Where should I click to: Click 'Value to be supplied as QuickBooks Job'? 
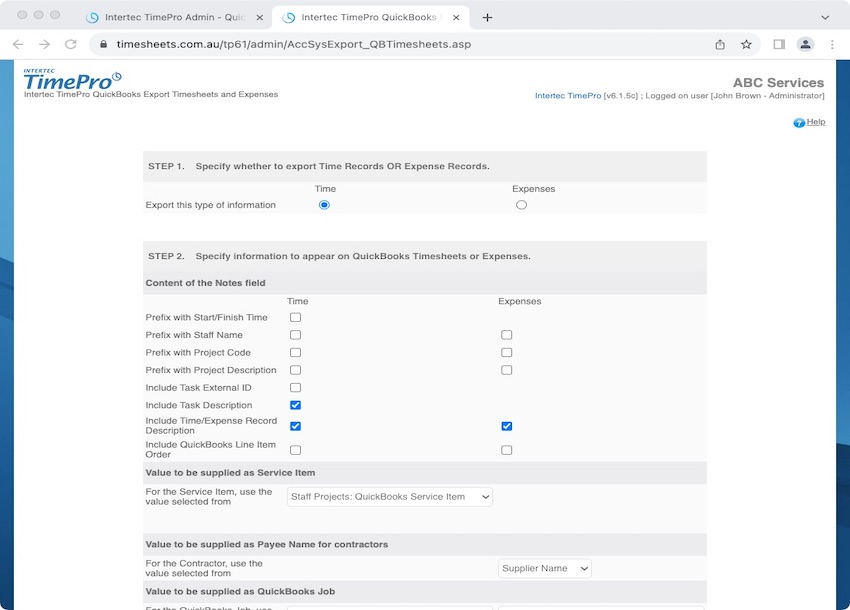coord(240,592)
